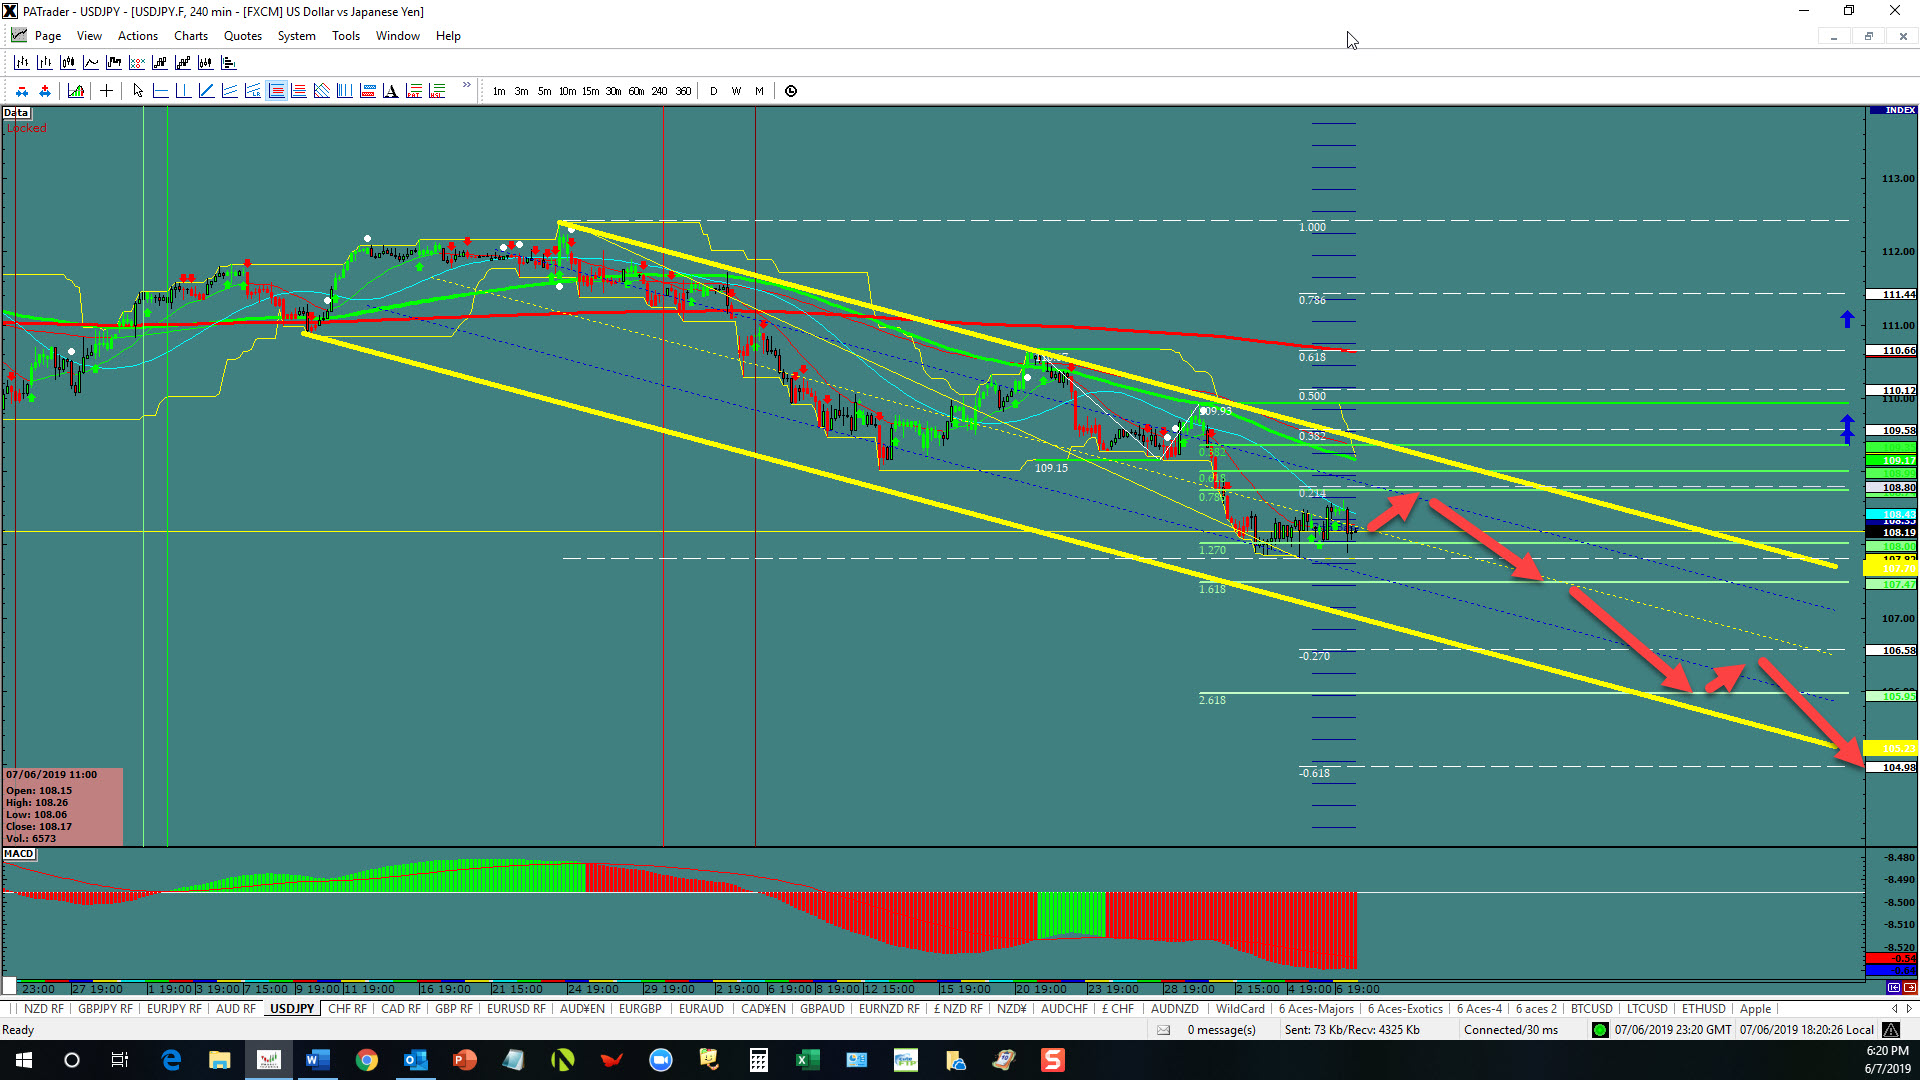Select the market profile chart icon
1920x1080 pixels.
(229, 62)
